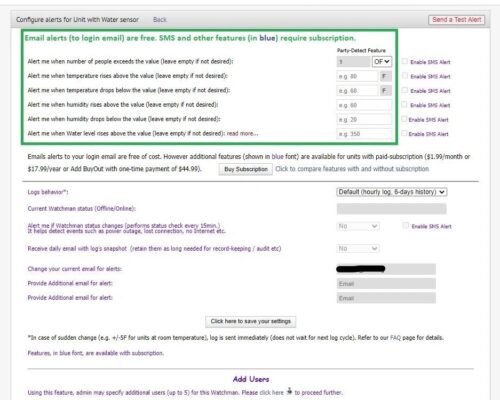This screenshot has width=500, height=400.
Task: Open Watchman status change alert dropdown
Action: coord(358,227)
